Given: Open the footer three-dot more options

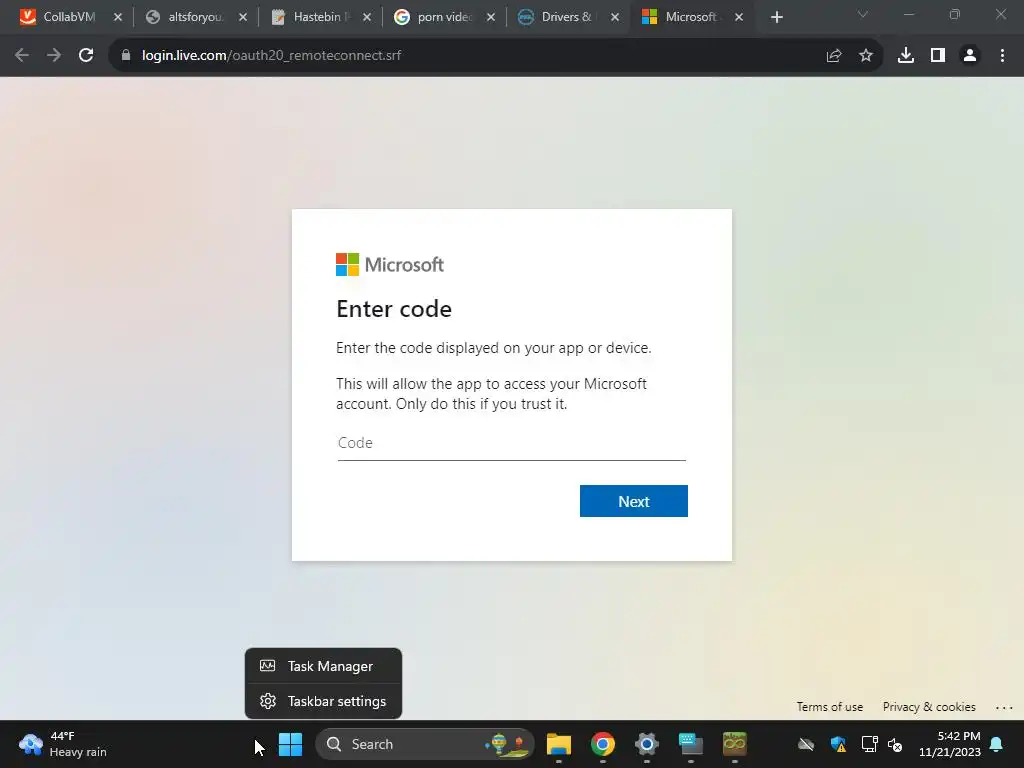Looking at the screenshot, I should click(1004, 707).
